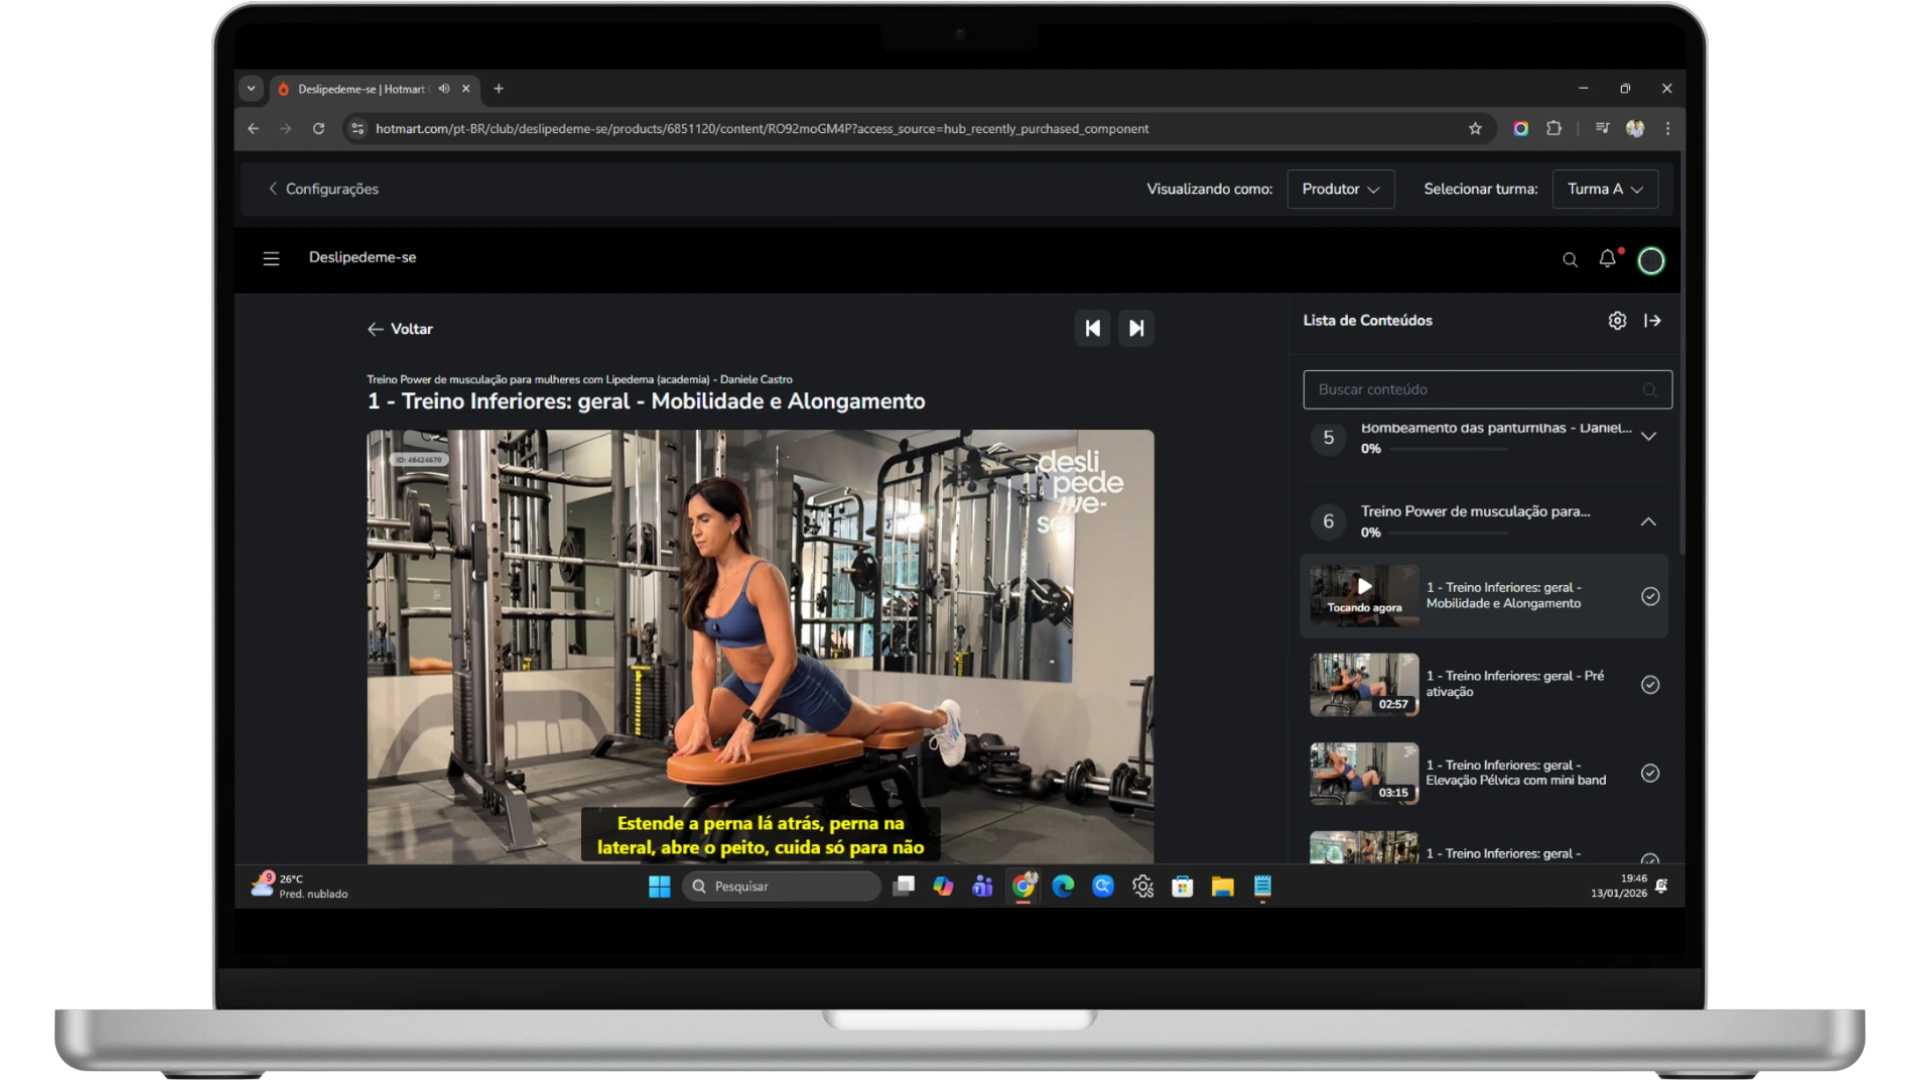Toggle completion for Elevação Pélvica lesson
Viewport: 1920px width, 1080px height.
[1650, 773]
